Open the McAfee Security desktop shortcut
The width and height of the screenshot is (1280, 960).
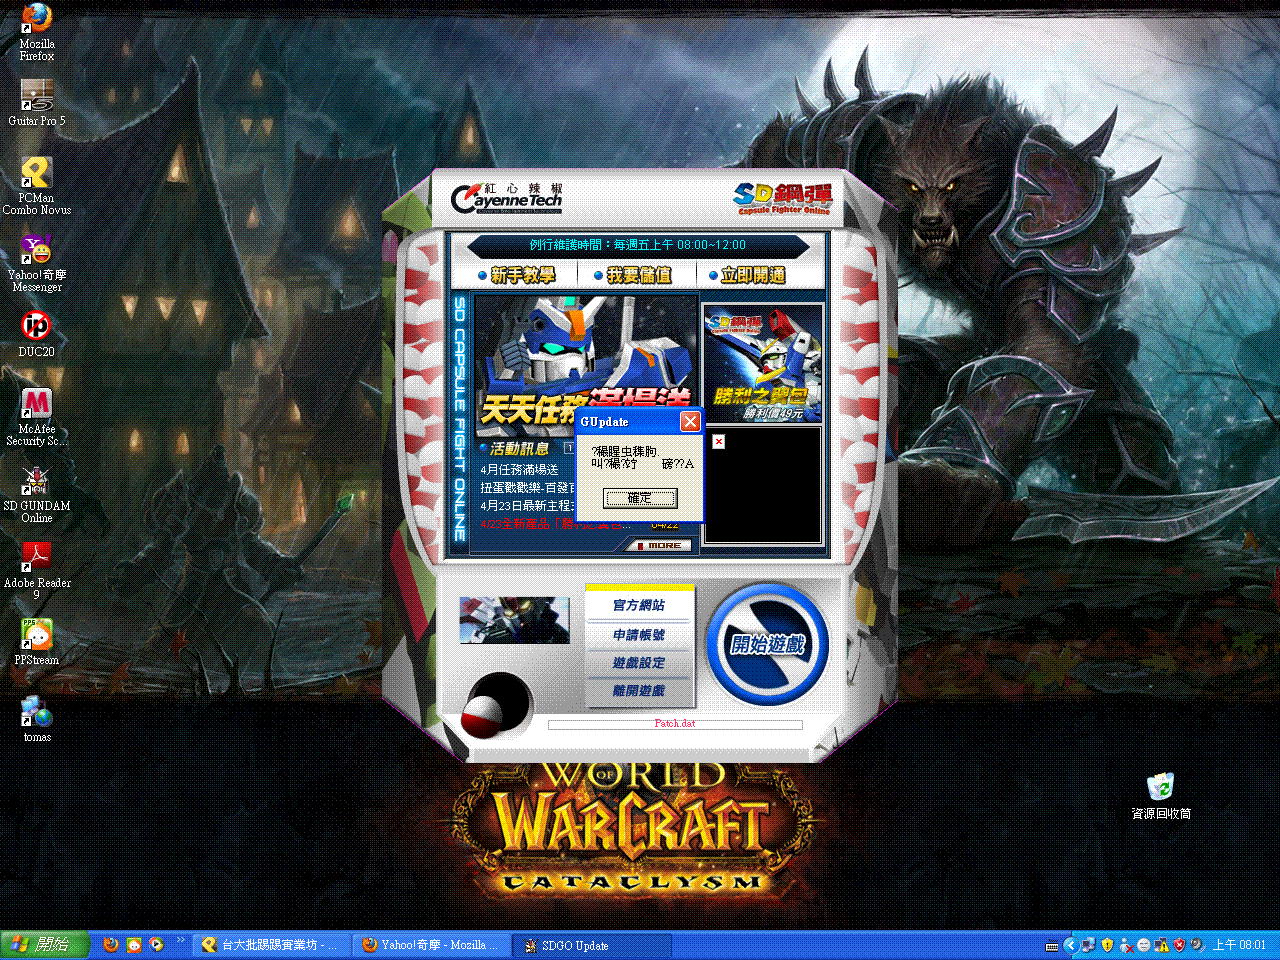click(x=37, y=417)
